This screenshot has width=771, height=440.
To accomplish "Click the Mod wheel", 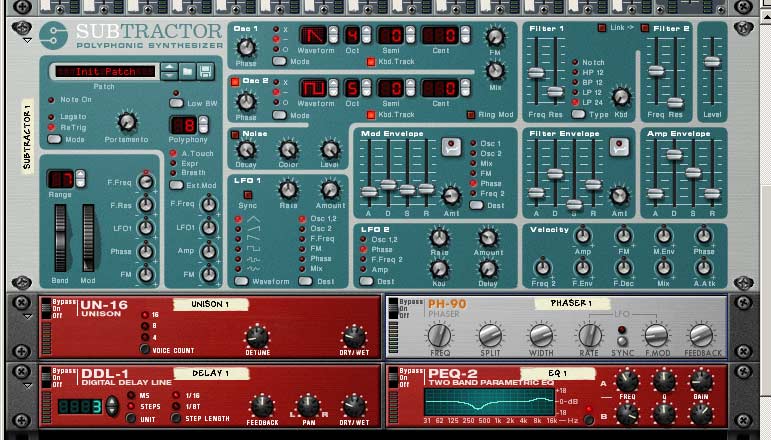I will pyautogui.click(x=88, y=238).
